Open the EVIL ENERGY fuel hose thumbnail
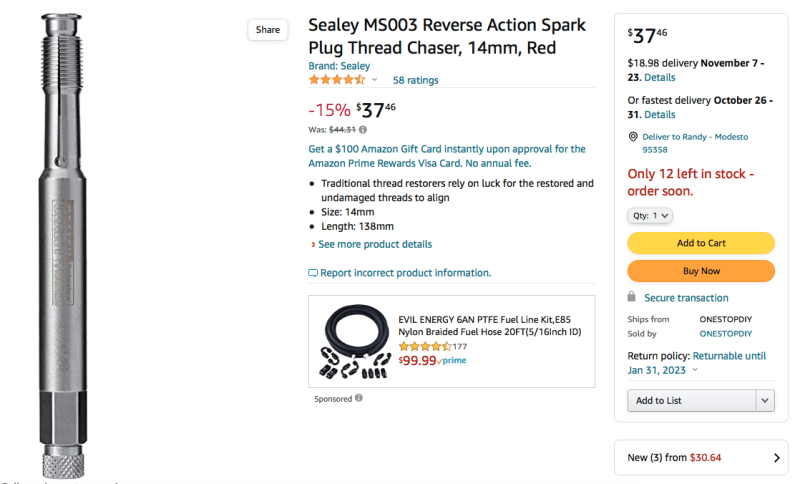This screenshot has height=484, width=800. tap(354, 344)
